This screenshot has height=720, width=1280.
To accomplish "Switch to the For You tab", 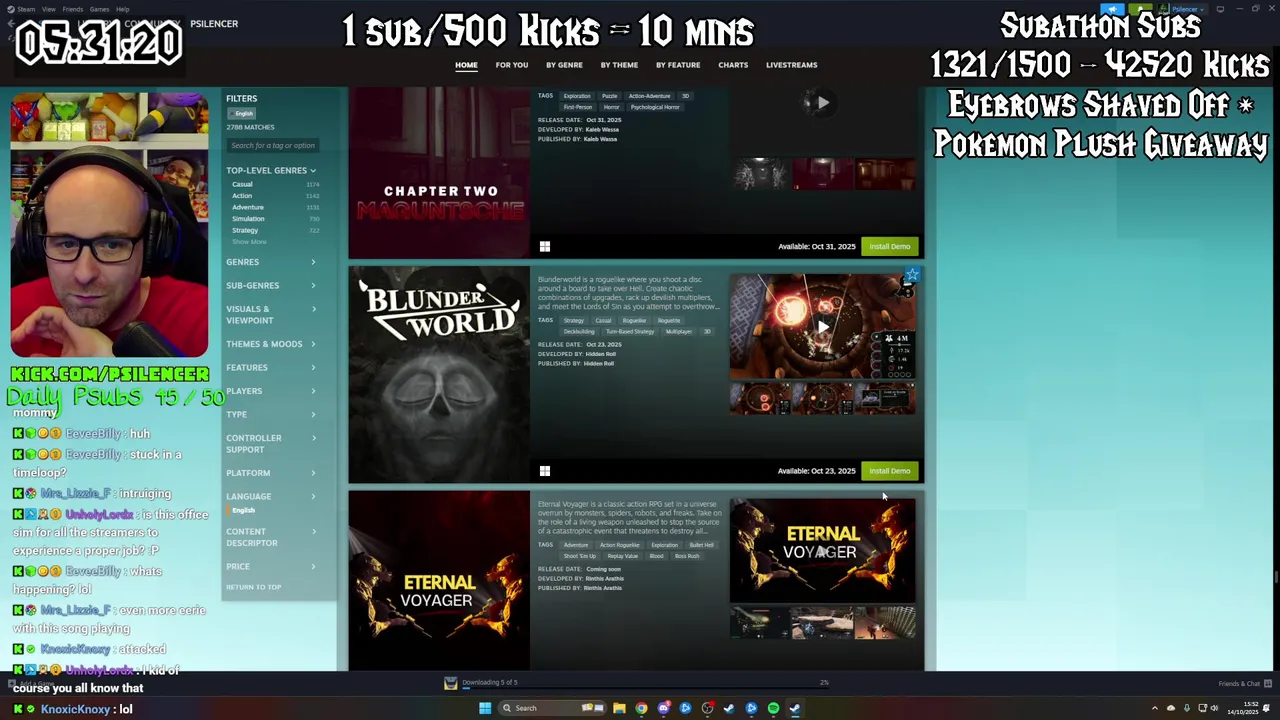I will [512, 65].
